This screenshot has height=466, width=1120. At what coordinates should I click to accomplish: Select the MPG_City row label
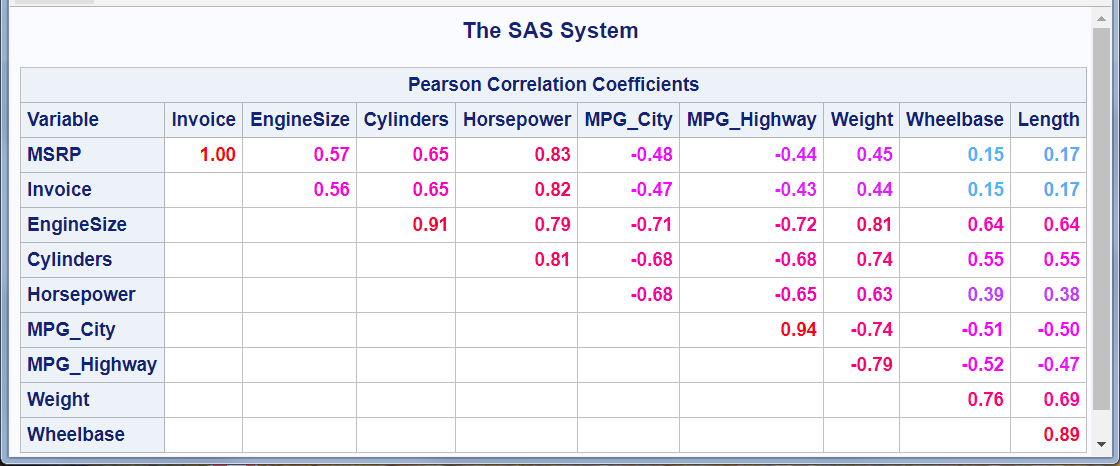click(71, 330)
